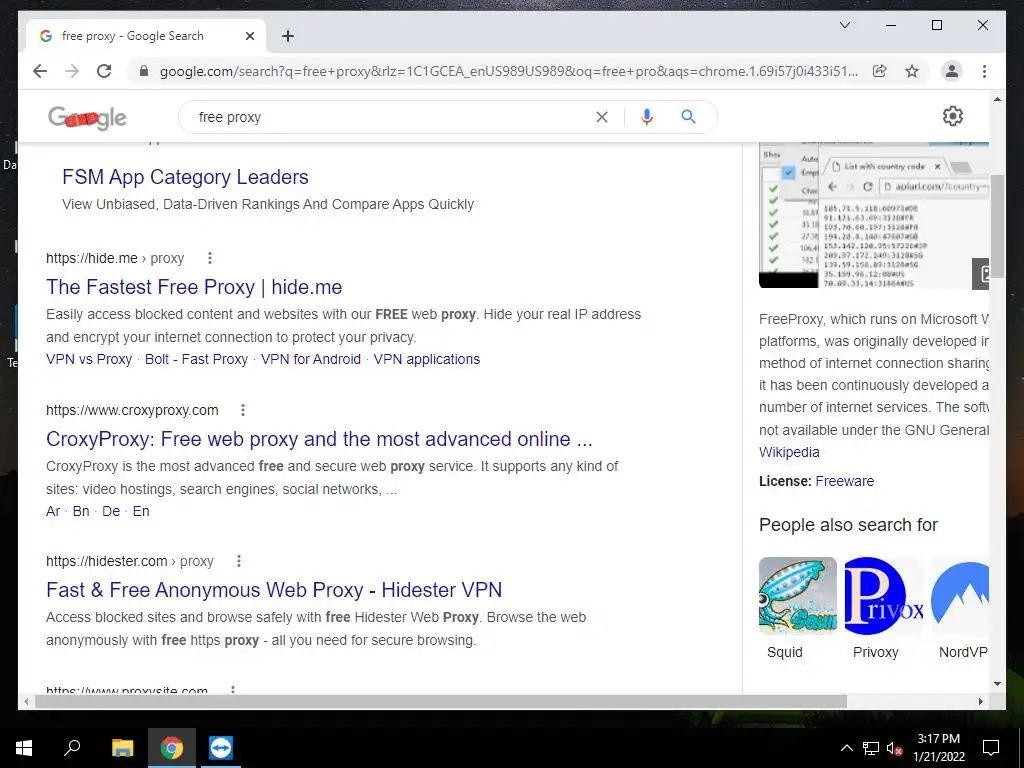This screenshot has width=1024, height=768.
Task: Select the 'En' language link under CroxyProxy
Action: [x=141, y=511]
